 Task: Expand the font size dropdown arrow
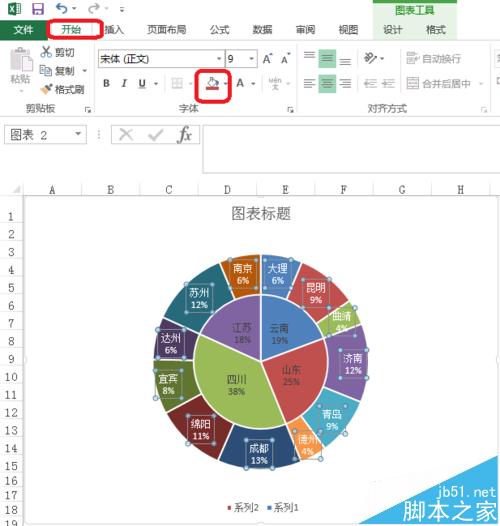[252, 59]
